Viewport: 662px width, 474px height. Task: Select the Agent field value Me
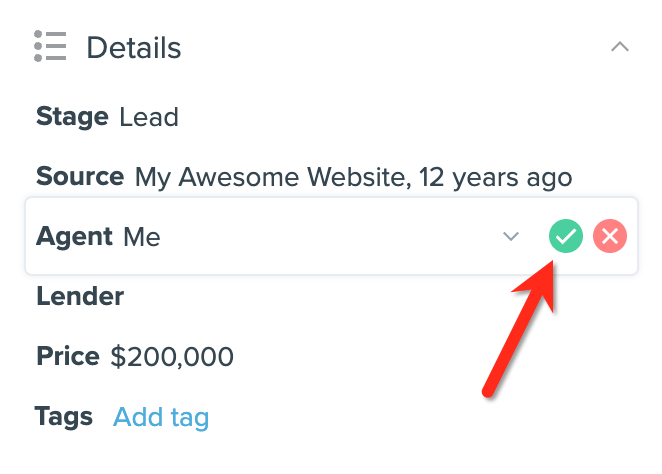coord(142,237)
